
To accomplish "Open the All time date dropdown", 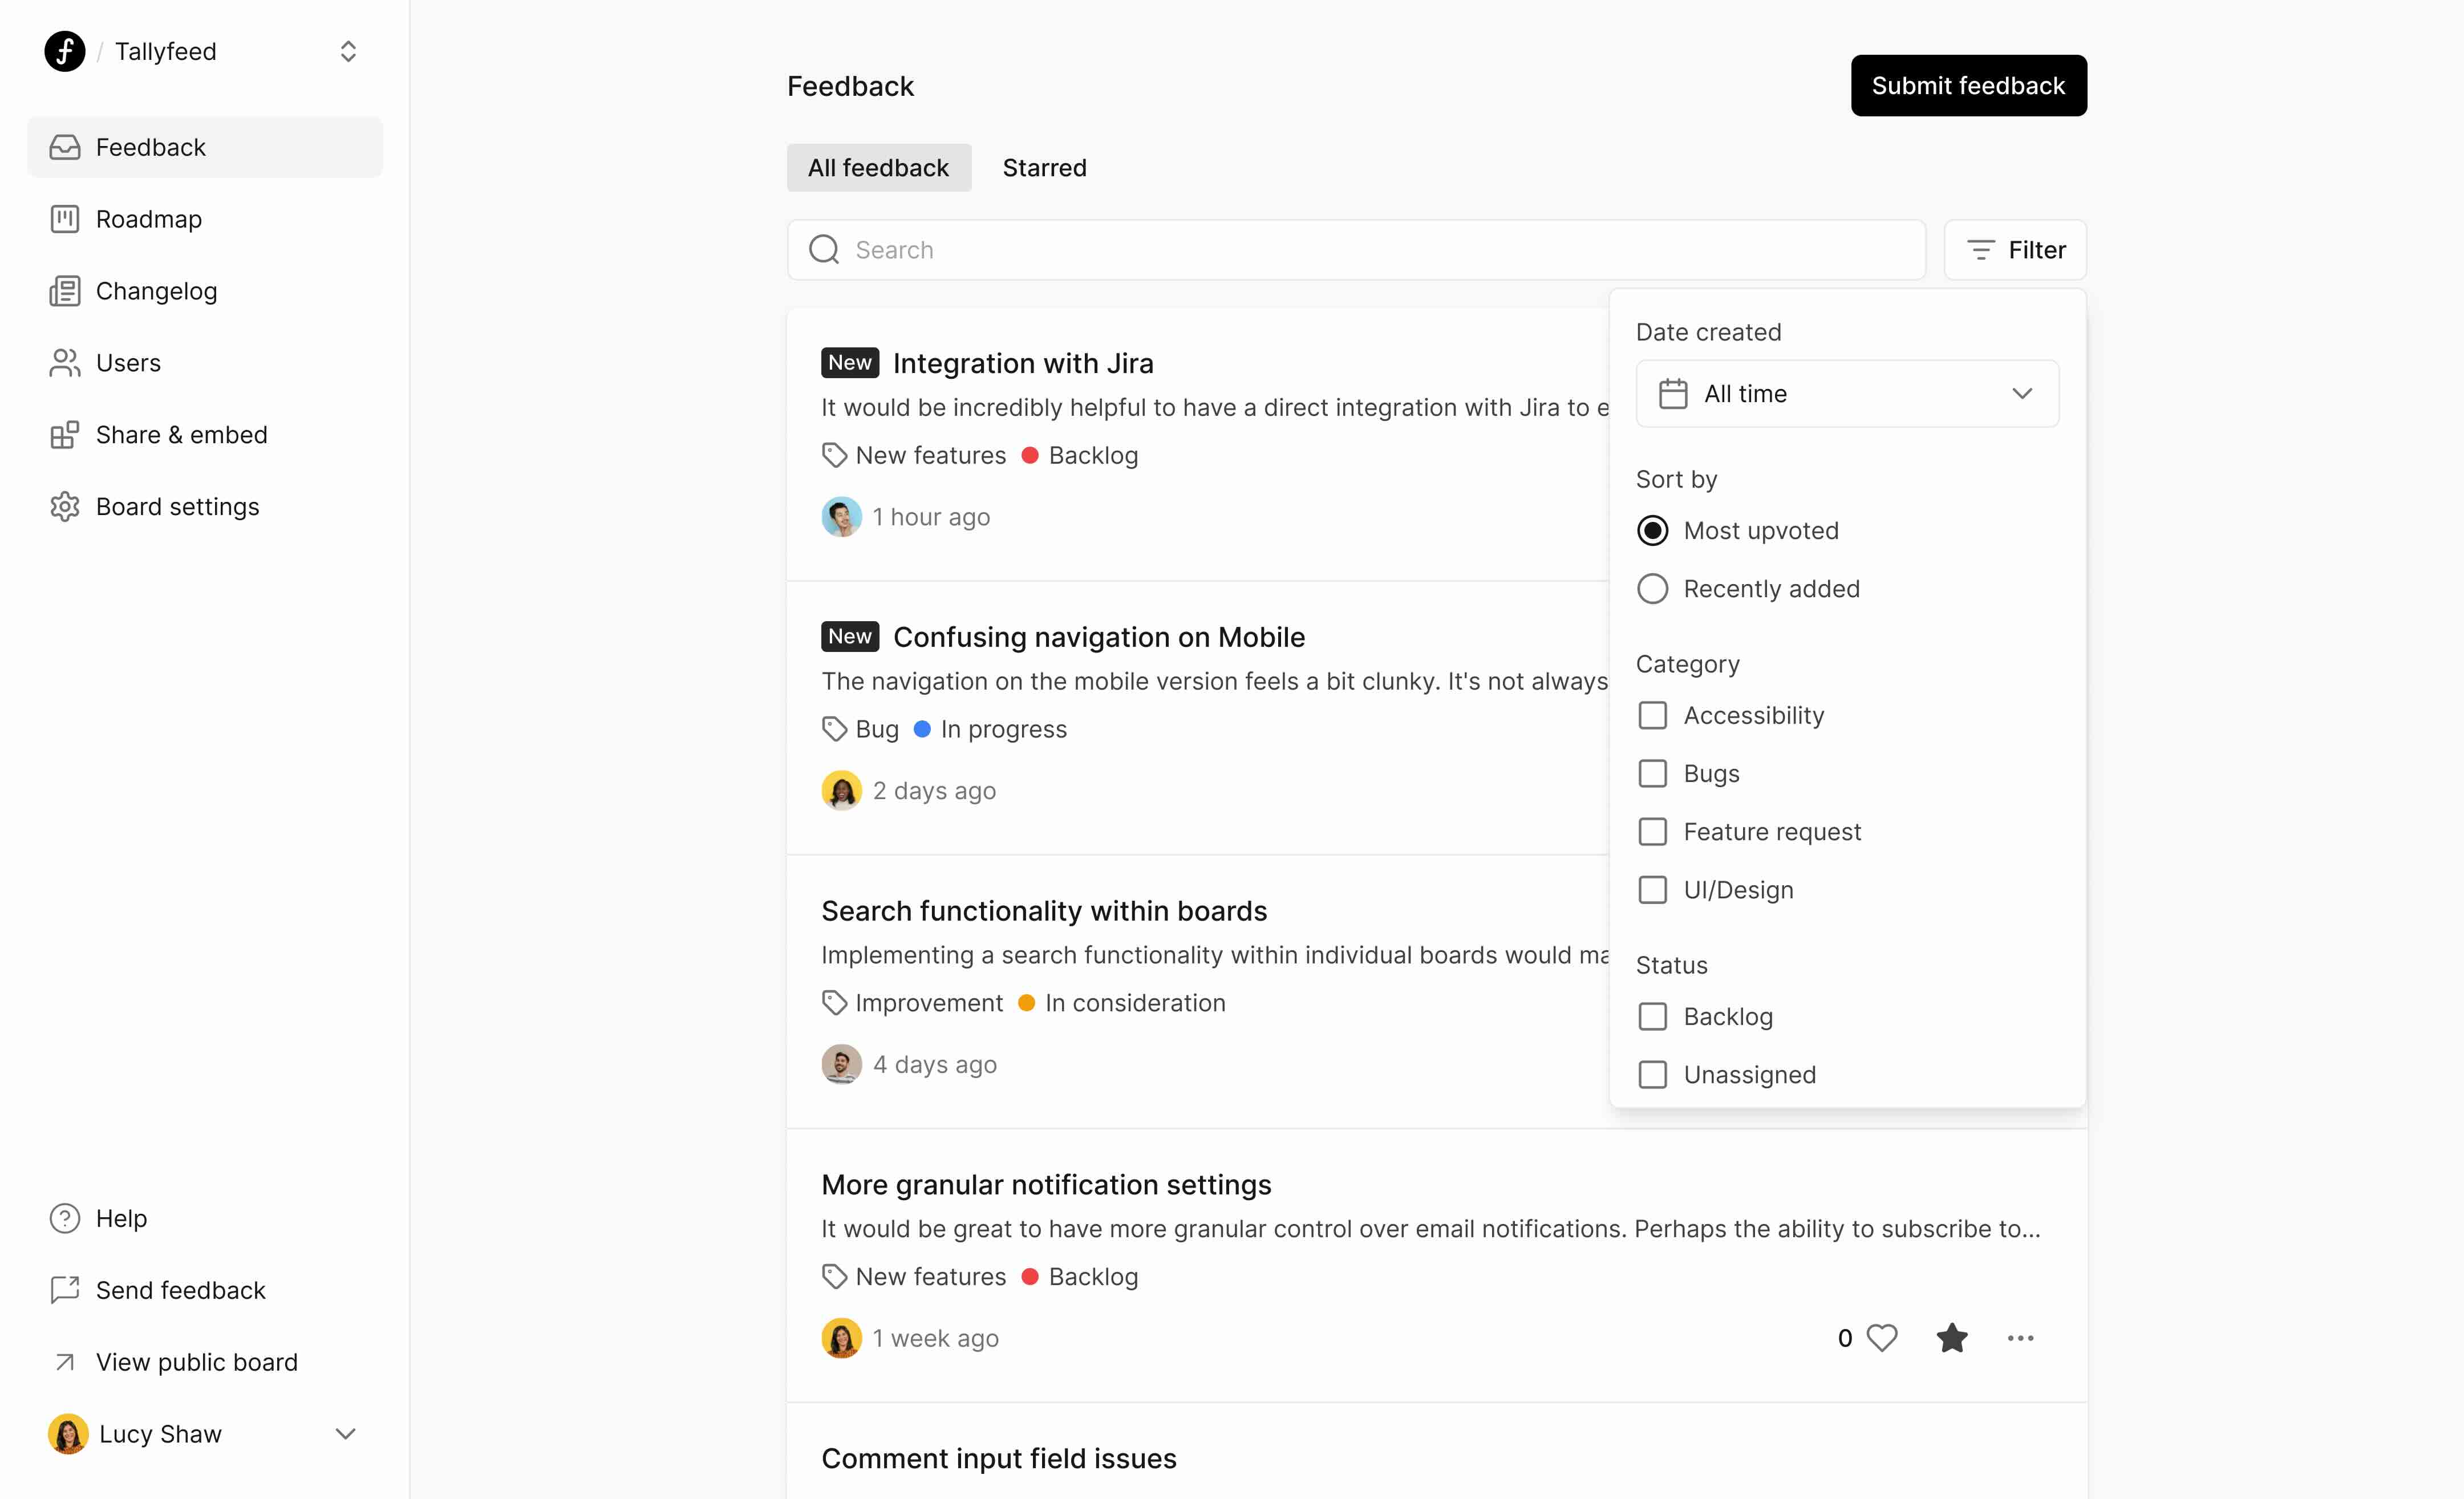I will pos(1846,394).
